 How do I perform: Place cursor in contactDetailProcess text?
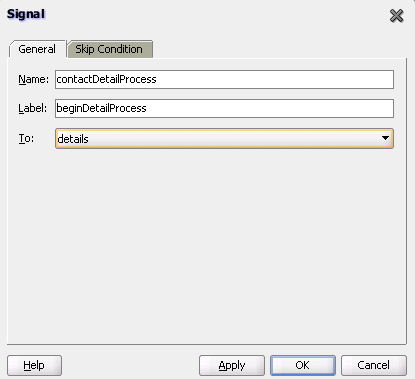(x=106, y=79)
